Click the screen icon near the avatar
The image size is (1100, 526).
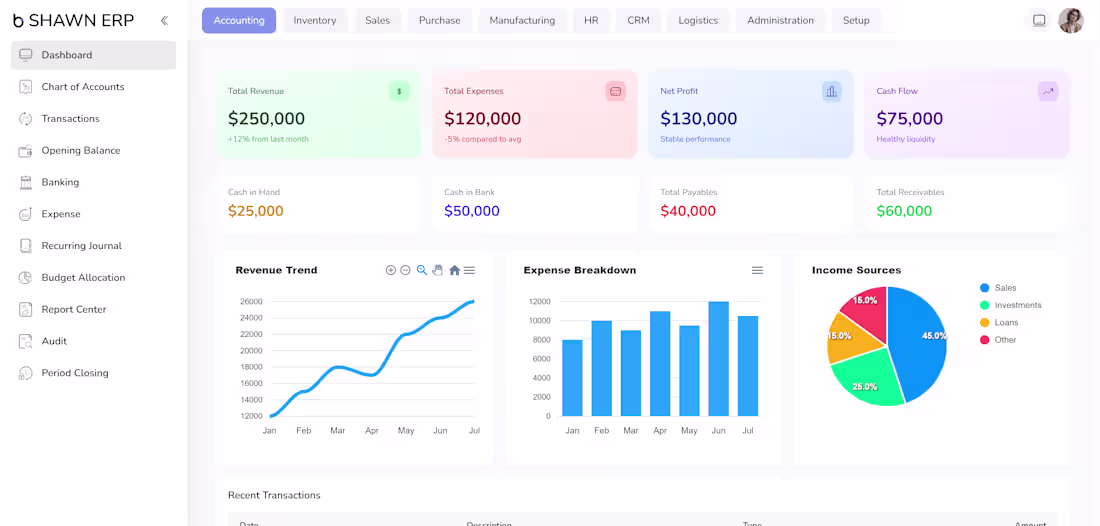1040,20
